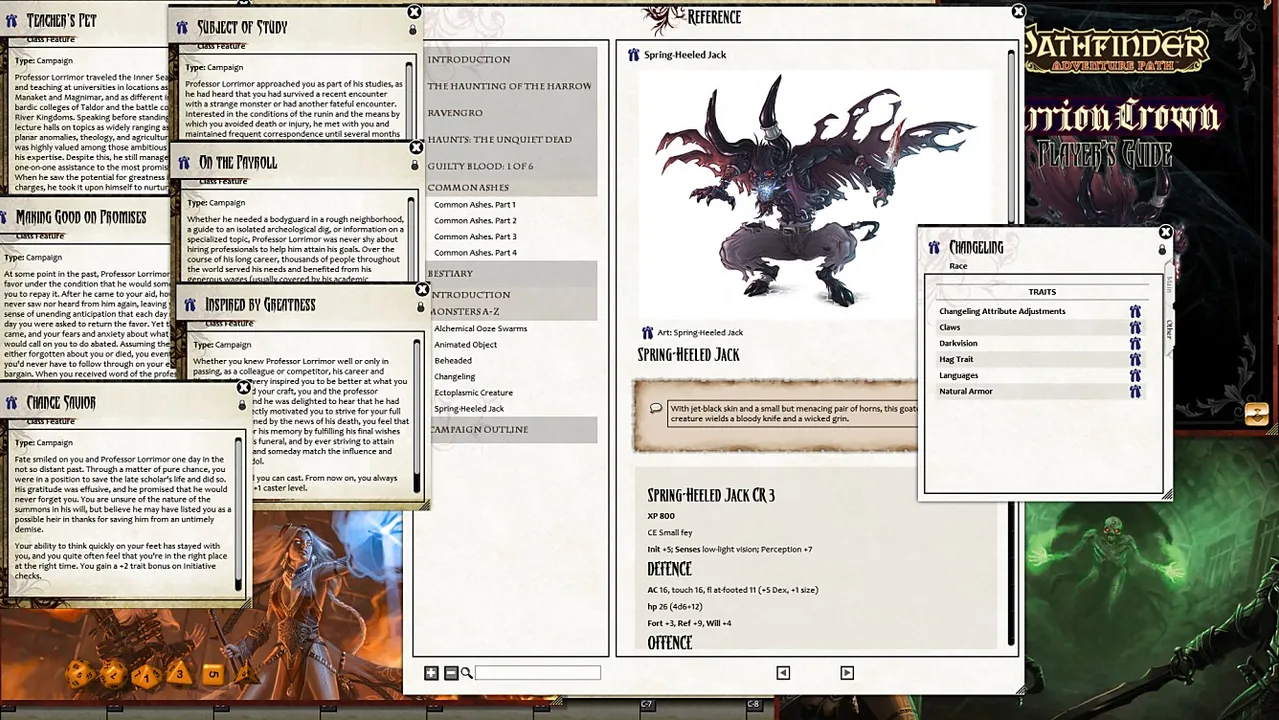Click the Spring-Heeled Jack header link icon
Screen dimensions: 1279x720
coord(633,55)
